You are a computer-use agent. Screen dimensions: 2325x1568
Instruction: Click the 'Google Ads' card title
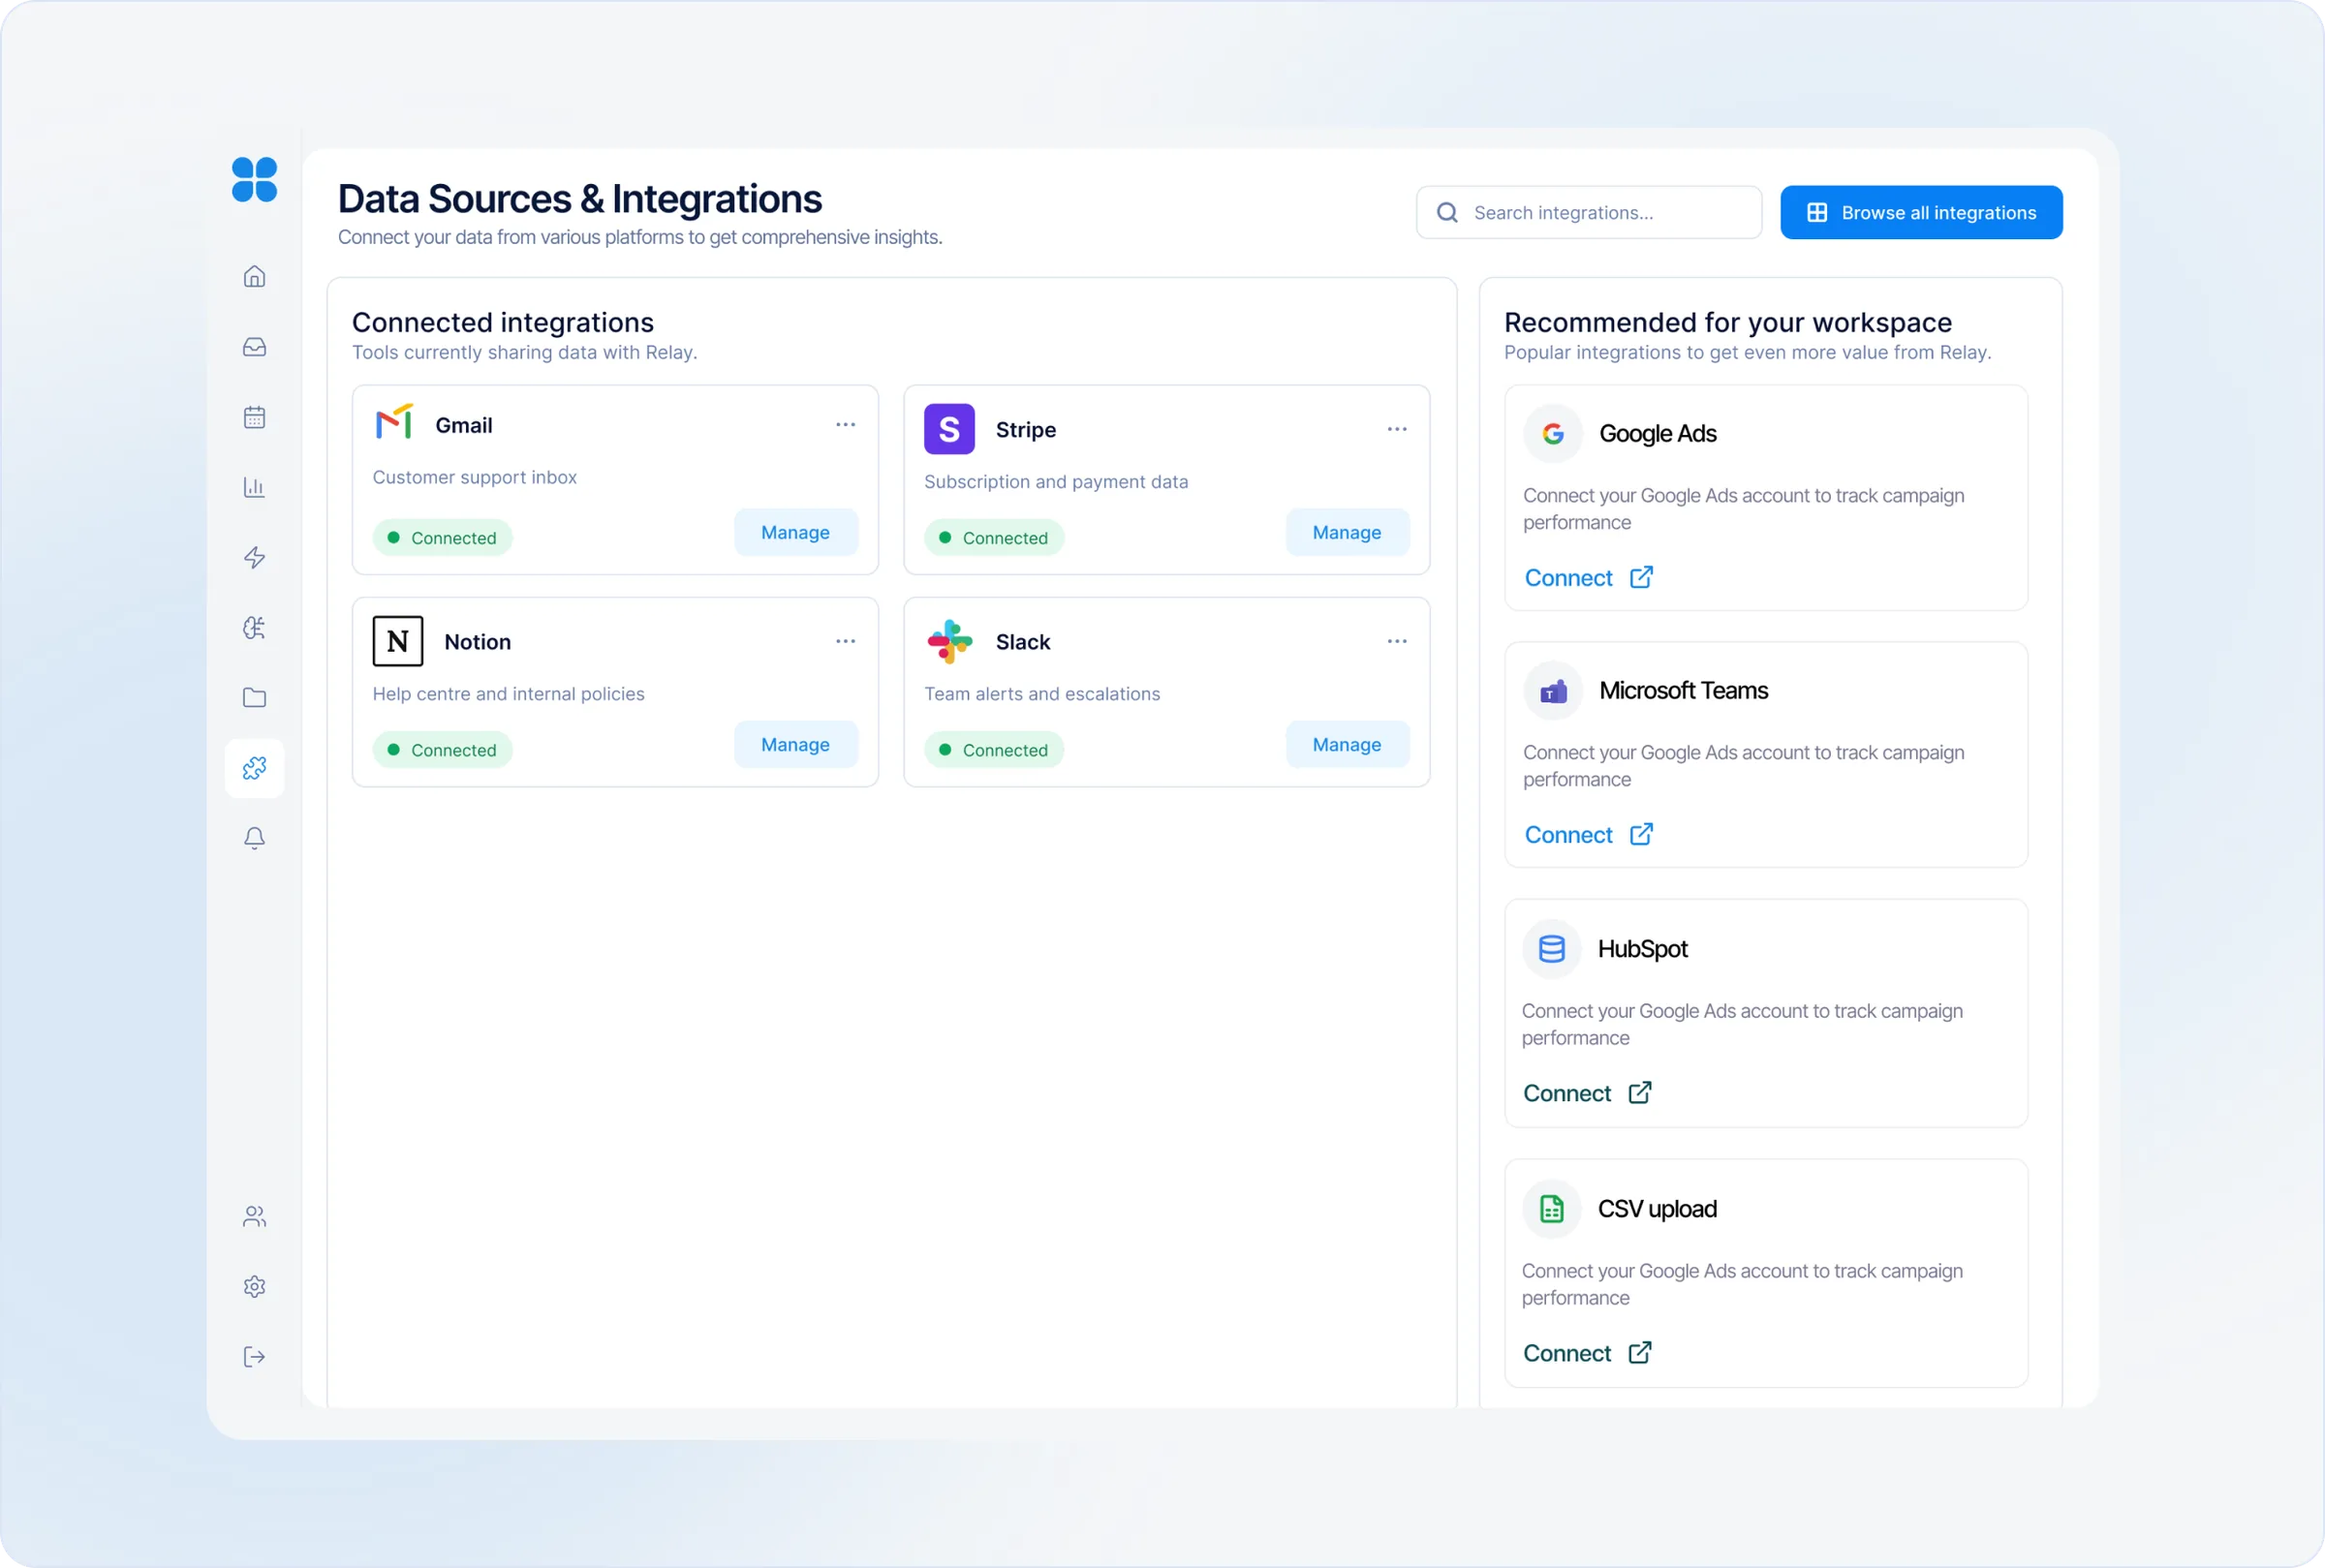pos(1657,433)
